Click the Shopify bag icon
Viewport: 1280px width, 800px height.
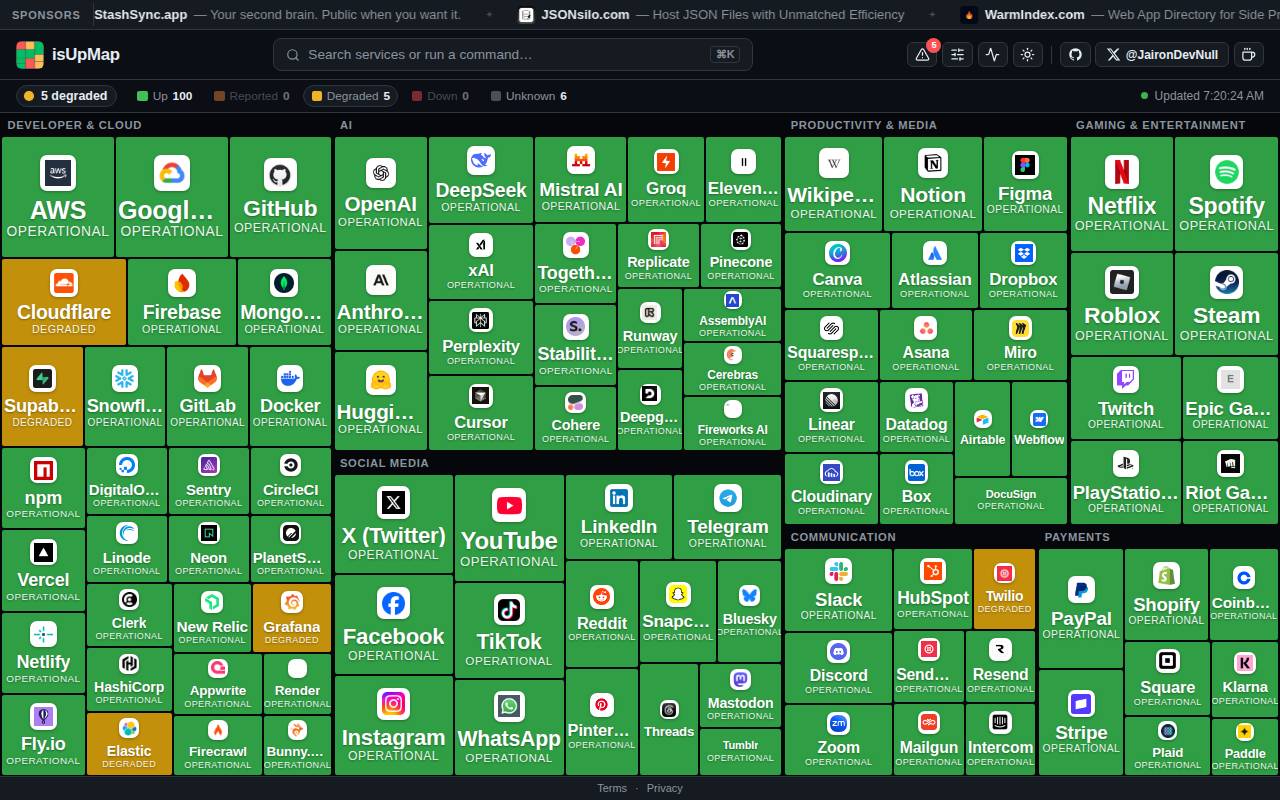(1166, 576)
